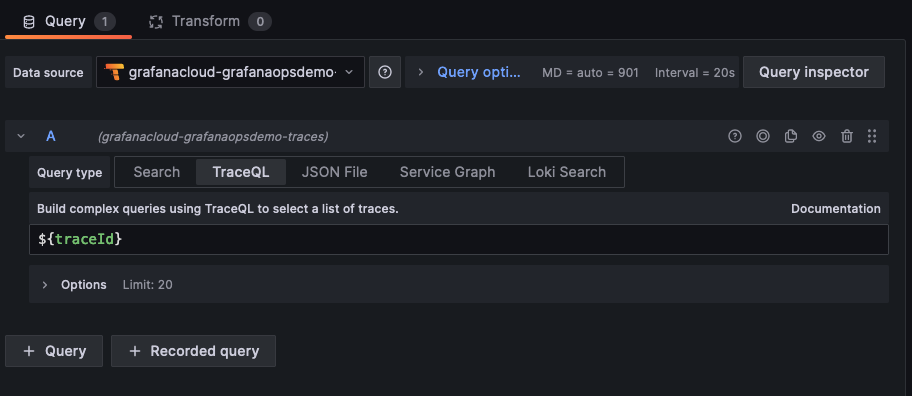The image size is (912, 396).
Task: Open data source help question icon
Action: [384, 72]
